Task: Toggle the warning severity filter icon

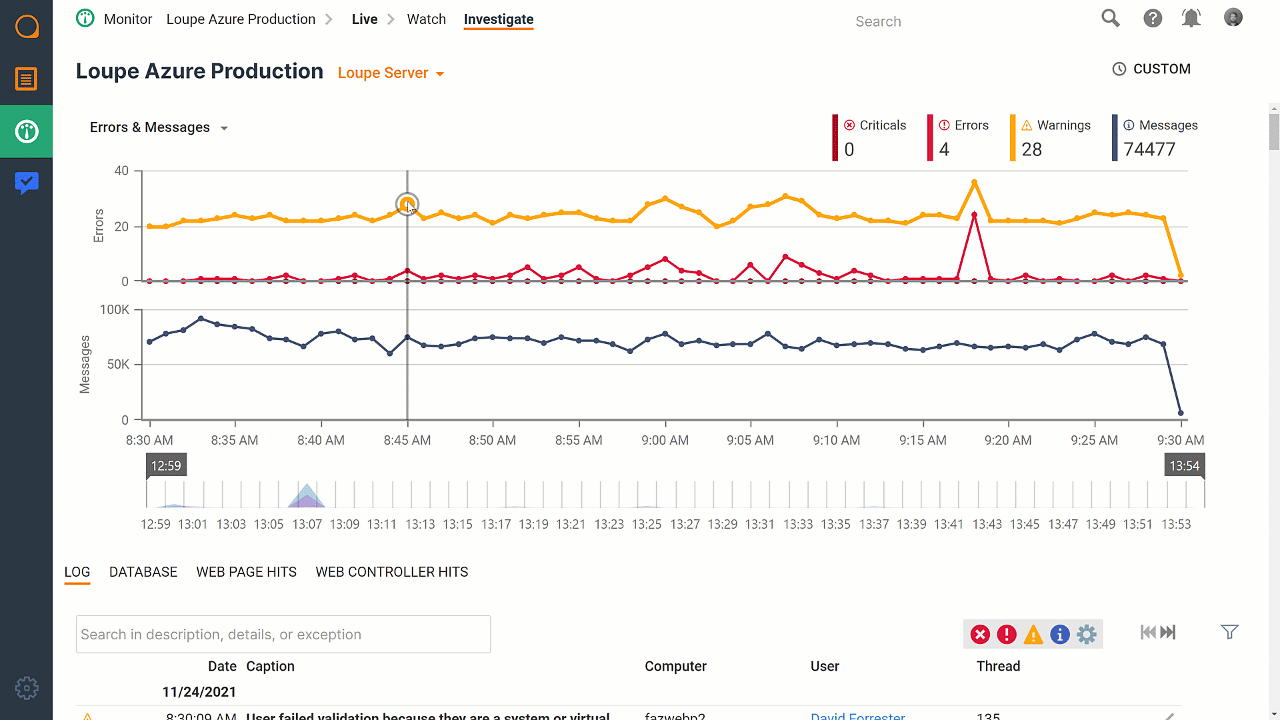Action: click(x=1033, y=634)
